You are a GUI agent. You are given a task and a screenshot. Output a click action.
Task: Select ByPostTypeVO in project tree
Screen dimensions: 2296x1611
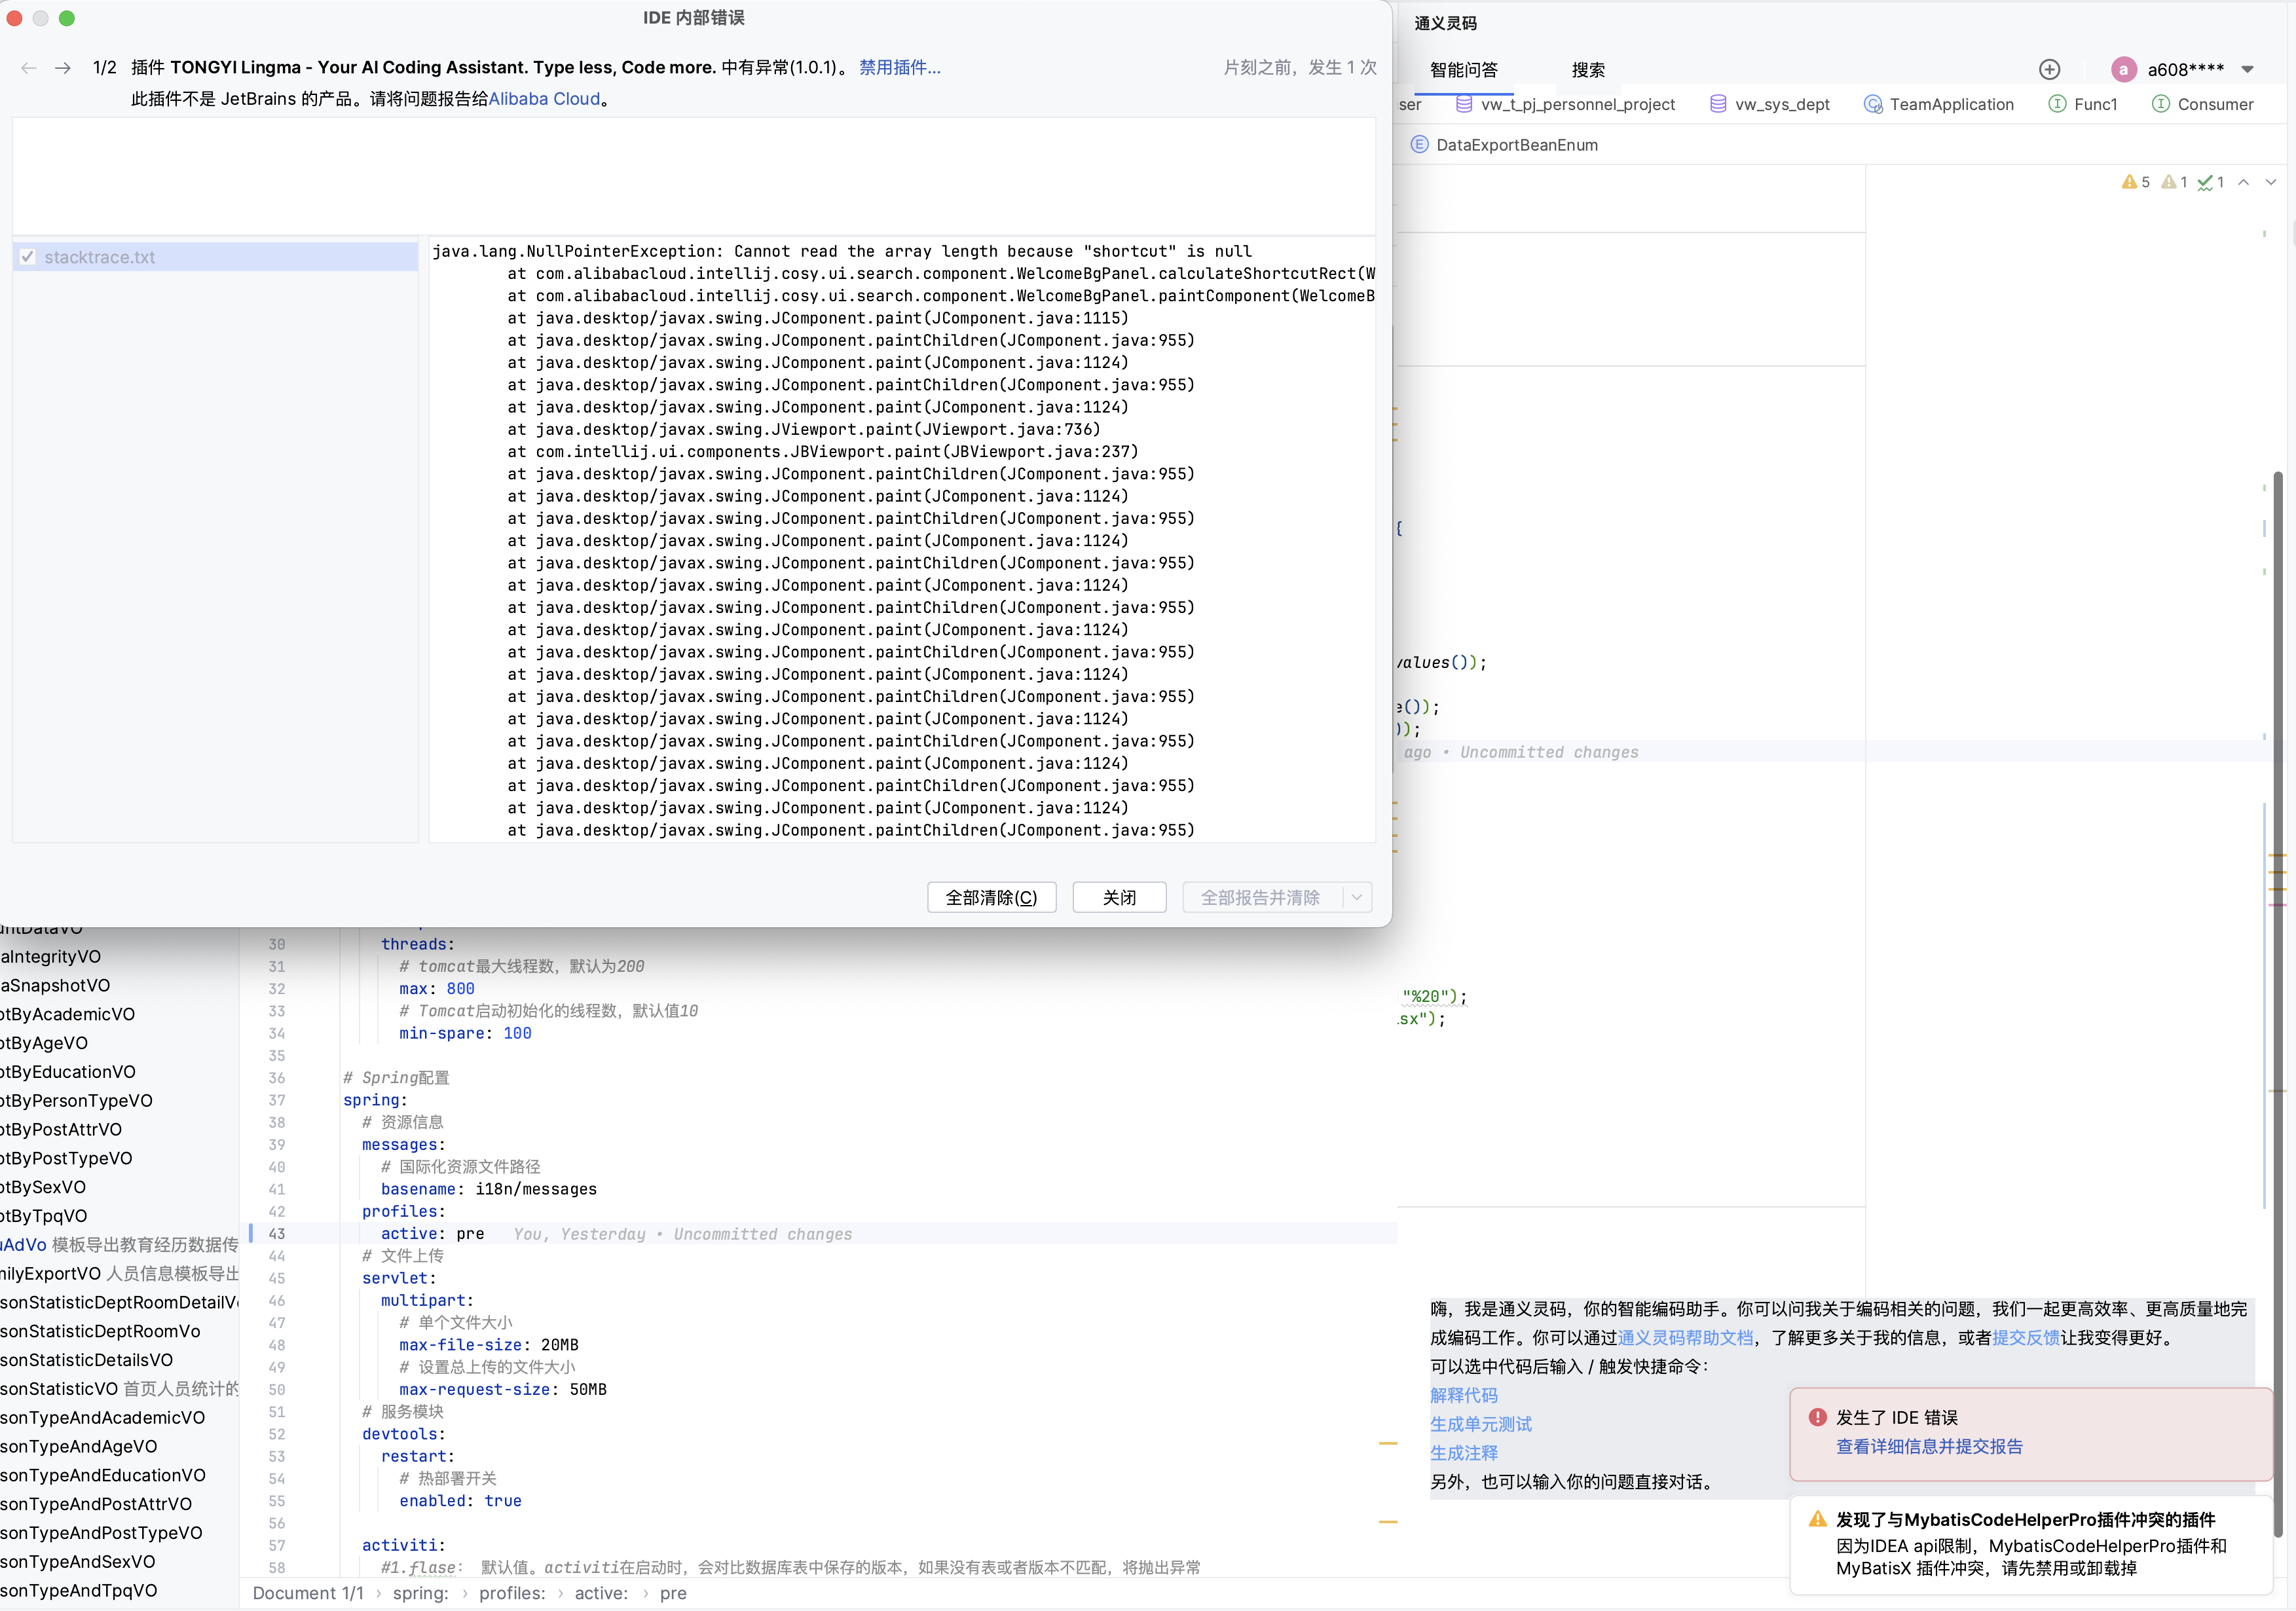pos(66,1158)
